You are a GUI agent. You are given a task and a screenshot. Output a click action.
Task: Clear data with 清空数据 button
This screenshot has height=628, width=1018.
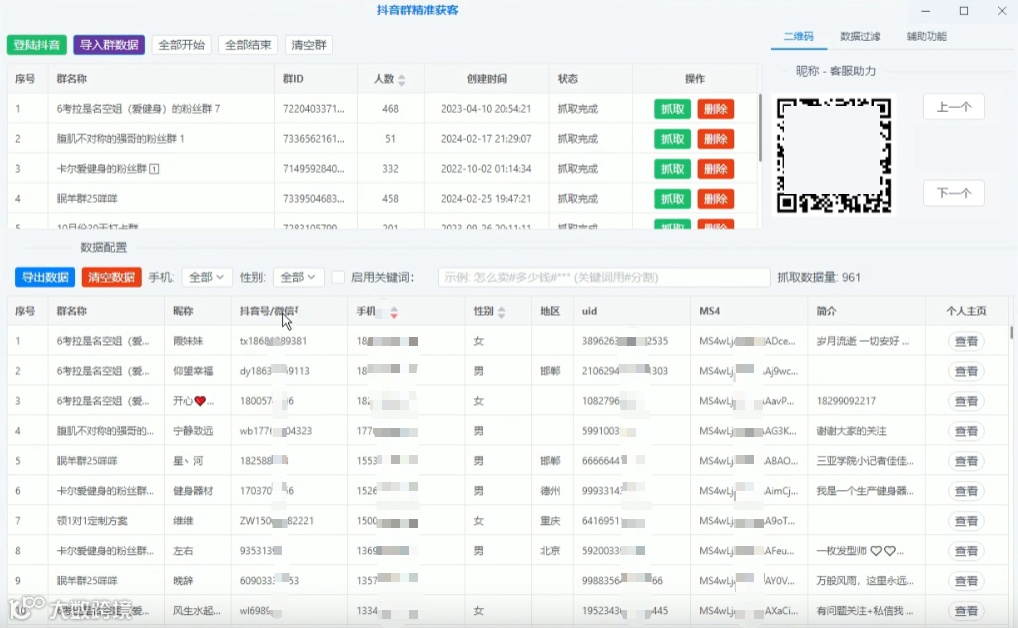[111, 277]
